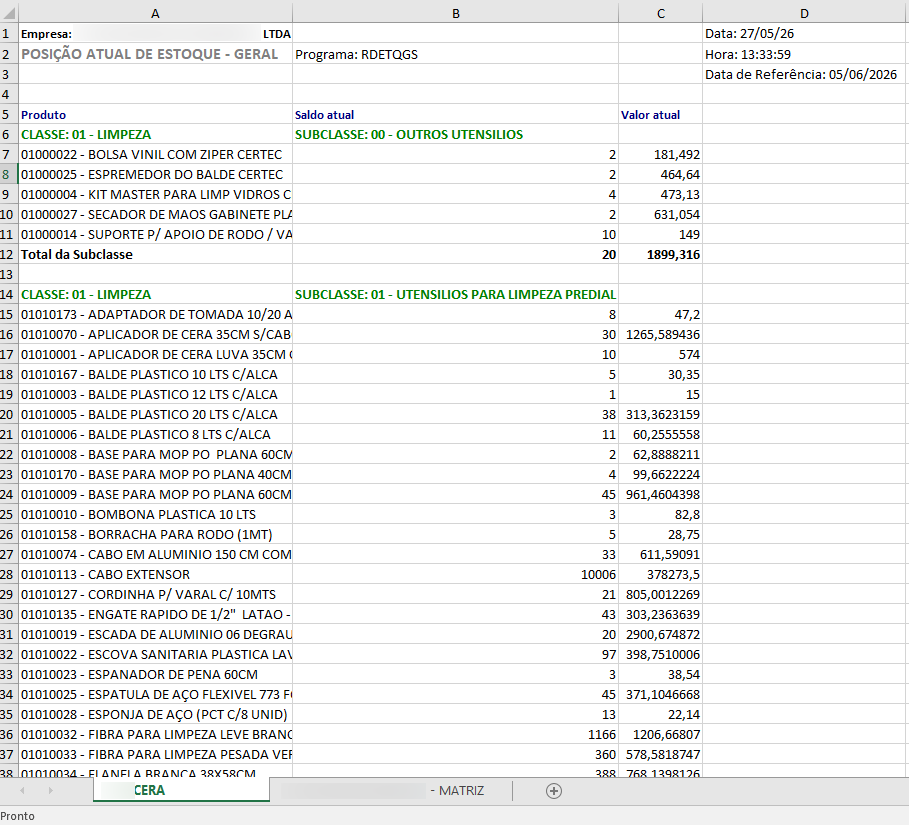909x825 pixels.
Task: Select '01010025 - ESPATULA DE AÇO FLEXIVEL' cell
Action: tap(155, 695)
